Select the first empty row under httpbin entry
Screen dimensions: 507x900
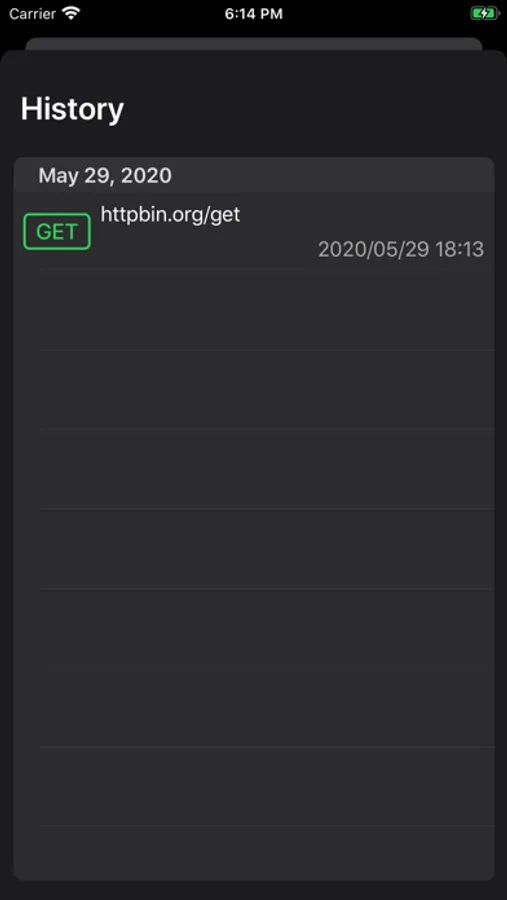[254, 309]
